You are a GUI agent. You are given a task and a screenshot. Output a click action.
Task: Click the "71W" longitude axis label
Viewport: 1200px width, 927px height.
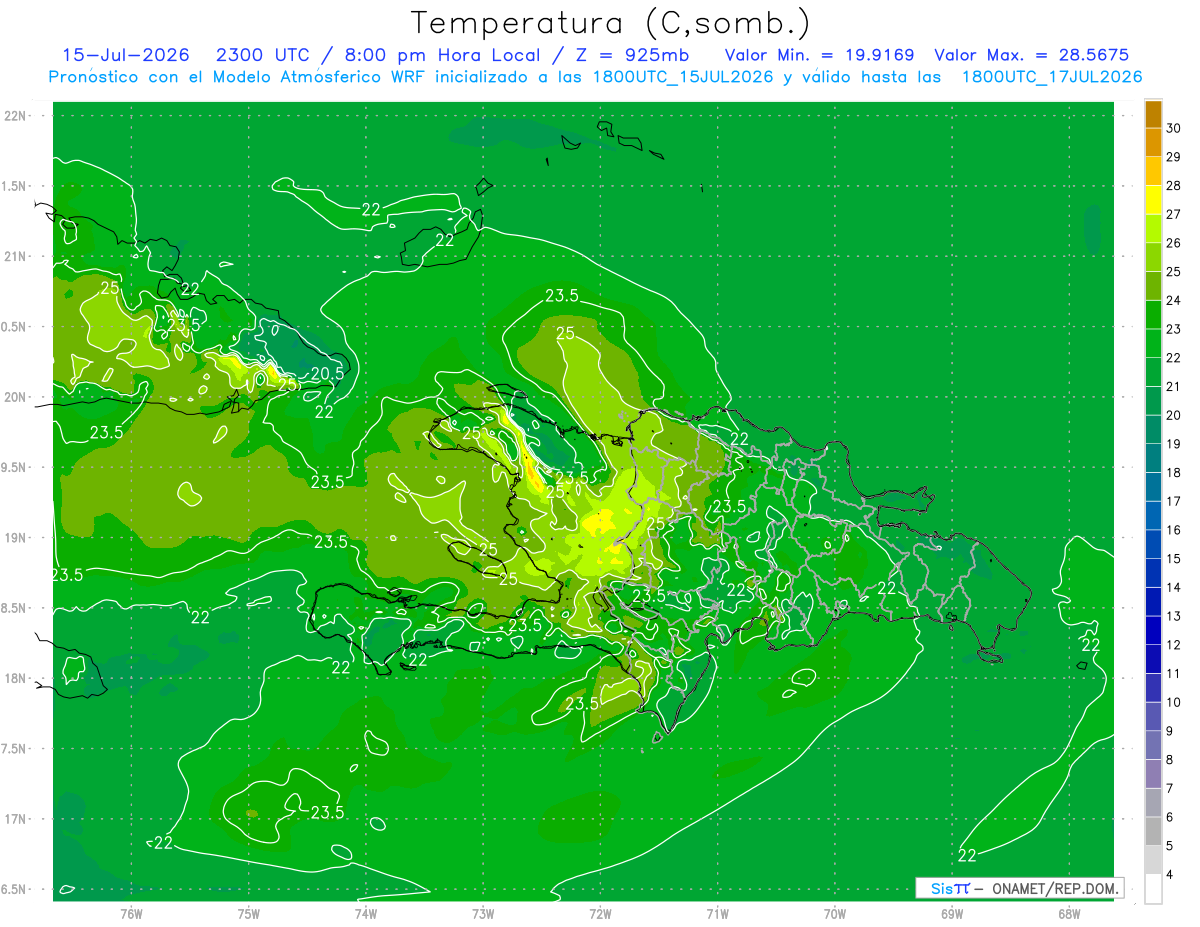point(717,913)
